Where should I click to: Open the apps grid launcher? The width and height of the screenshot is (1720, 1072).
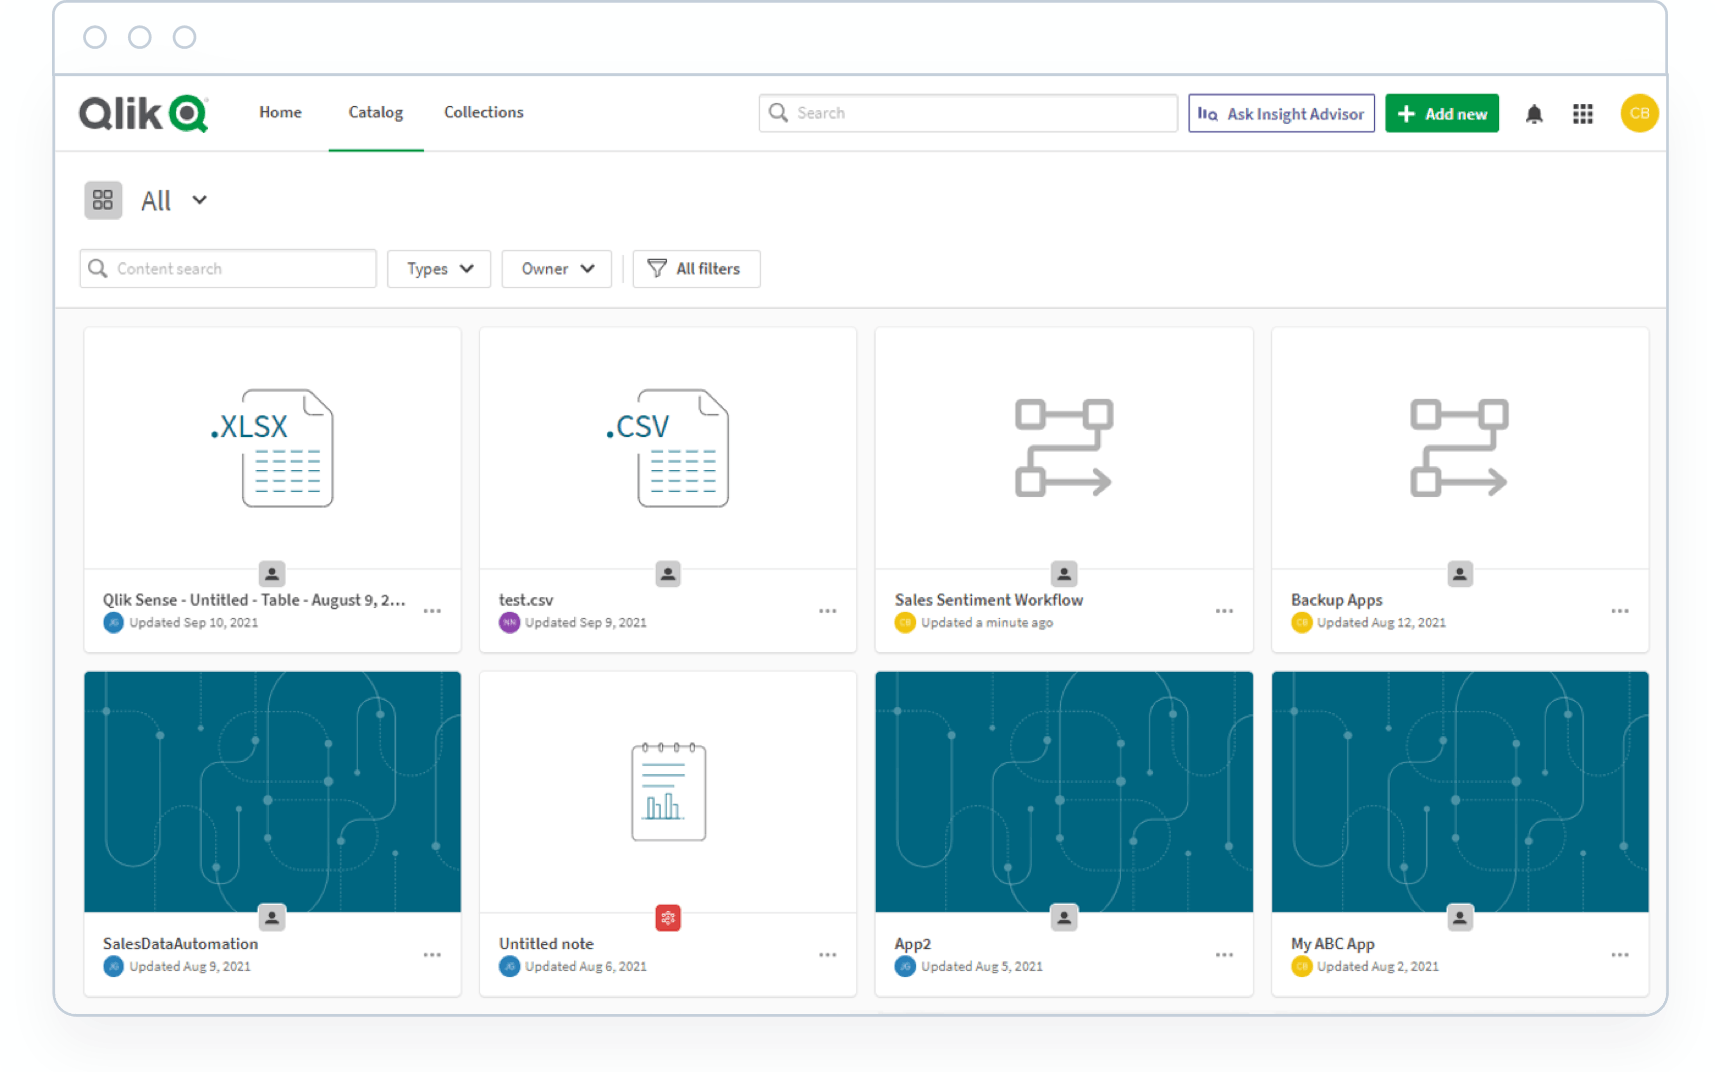pos(1582,114)
